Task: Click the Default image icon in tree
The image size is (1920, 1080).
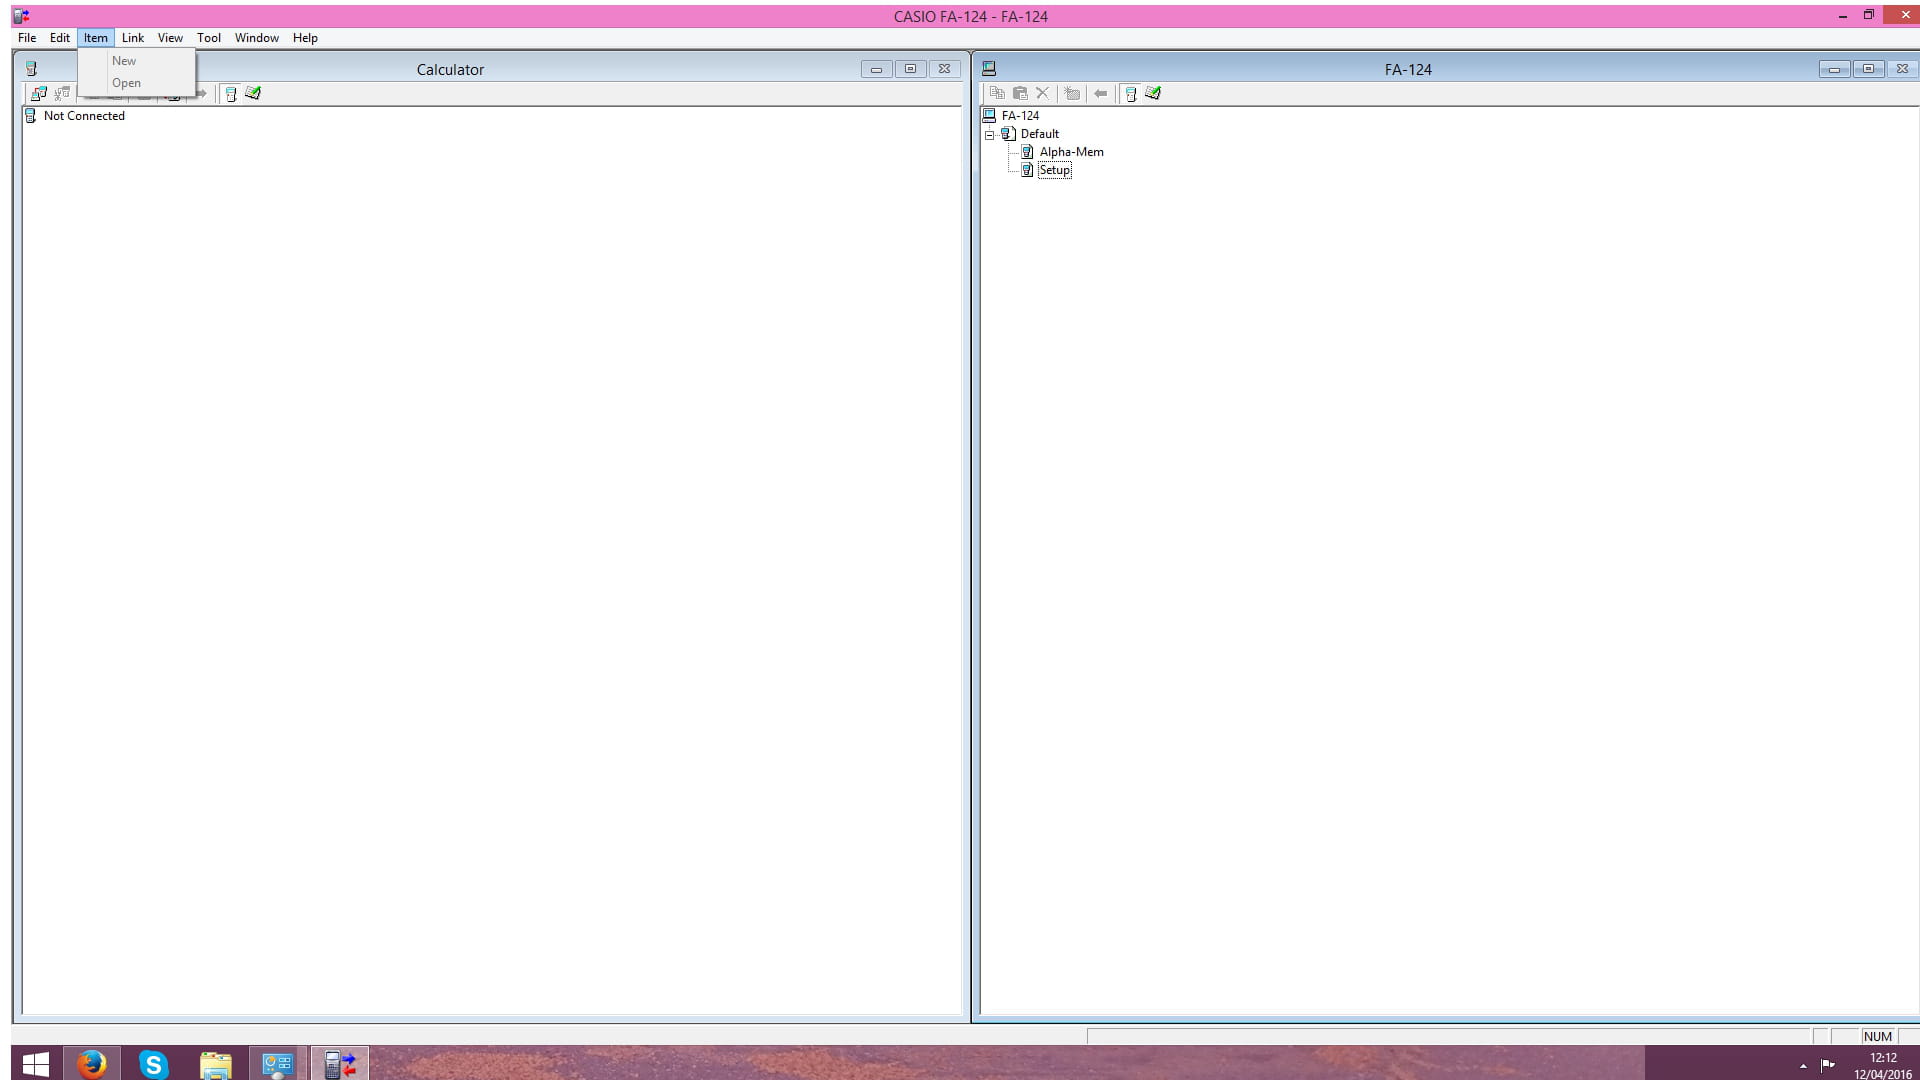Action: click(1008, 134)
